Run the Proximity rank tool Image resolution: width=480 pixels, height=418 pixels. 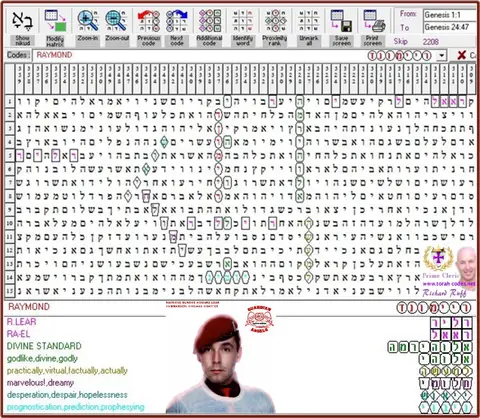click(x=275, y=28)
